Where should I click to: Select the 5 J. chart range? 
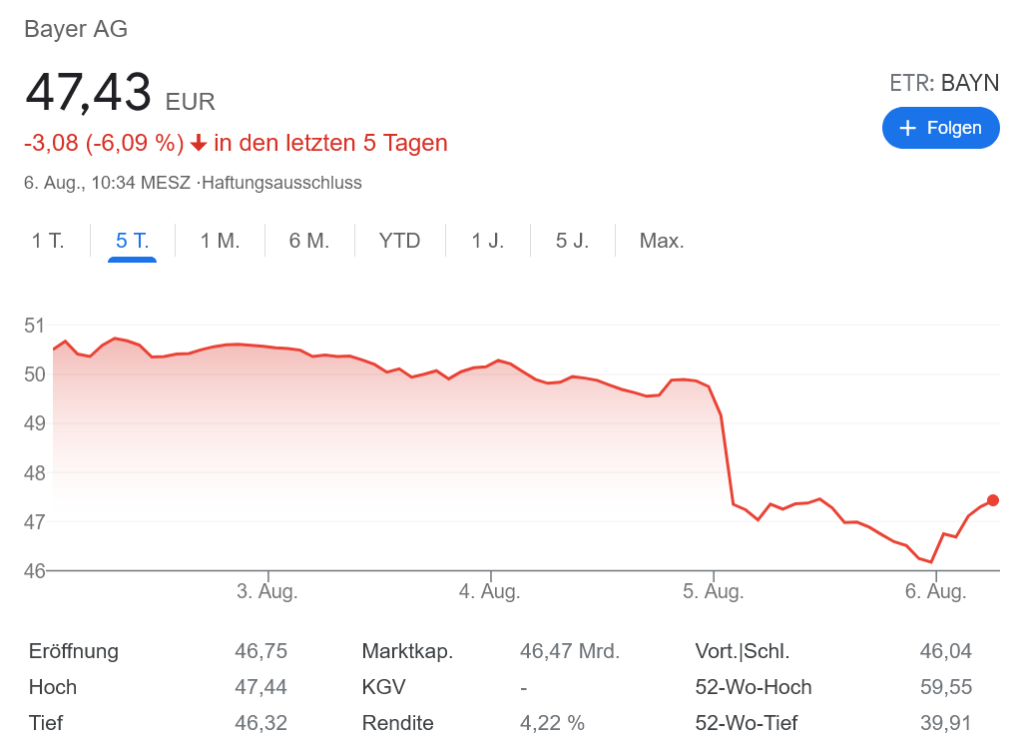[573, 241]
